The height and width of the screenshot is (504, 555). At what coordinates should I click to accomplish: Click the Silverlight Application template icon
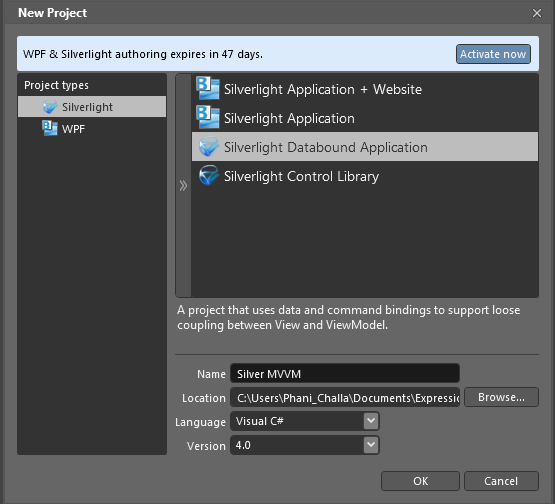click(x=208, y=117)
